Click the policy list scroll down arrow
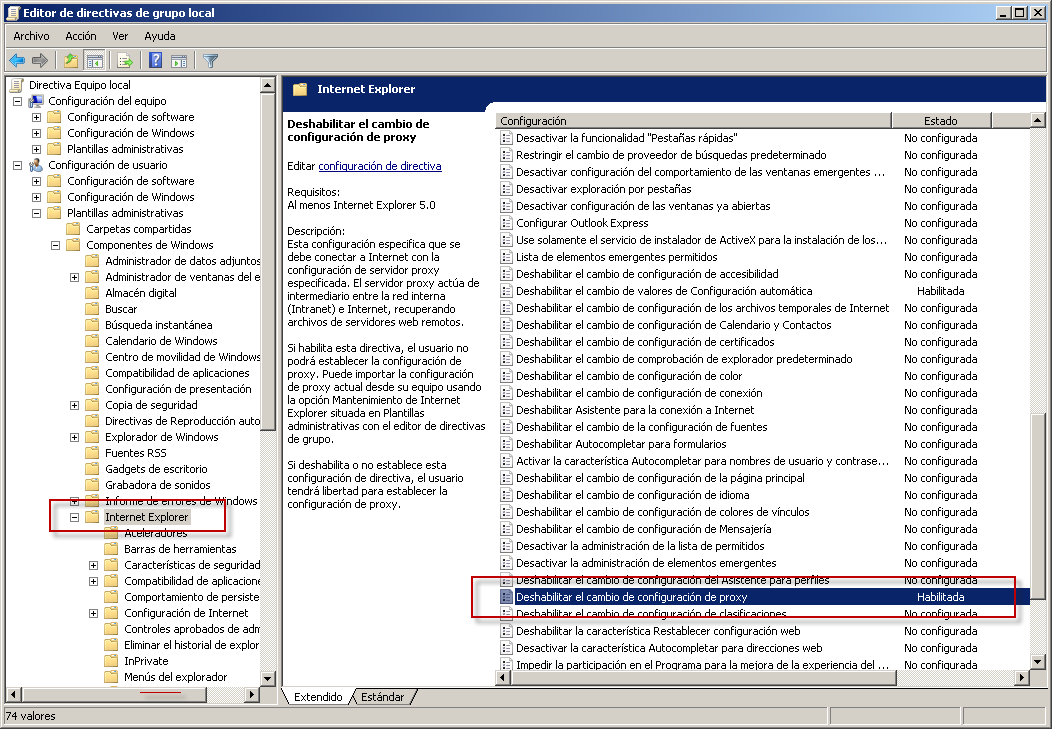This screenshot has width=1052, height=729. pyautogui.click(x=1037, y=663)
